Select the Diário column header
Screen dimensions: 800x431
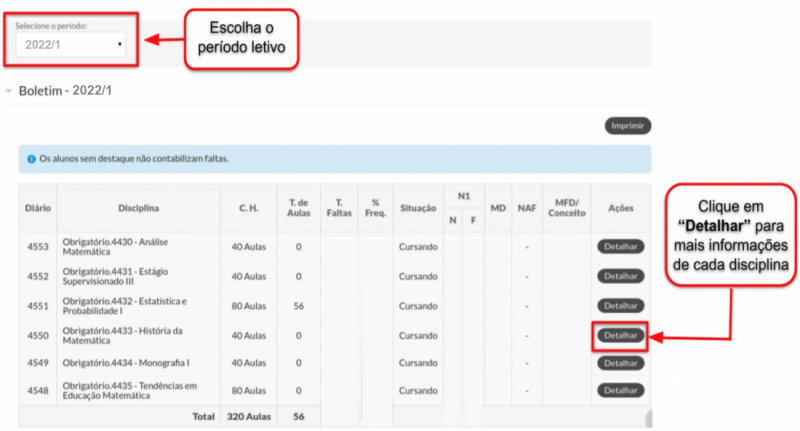pos(38,208)
